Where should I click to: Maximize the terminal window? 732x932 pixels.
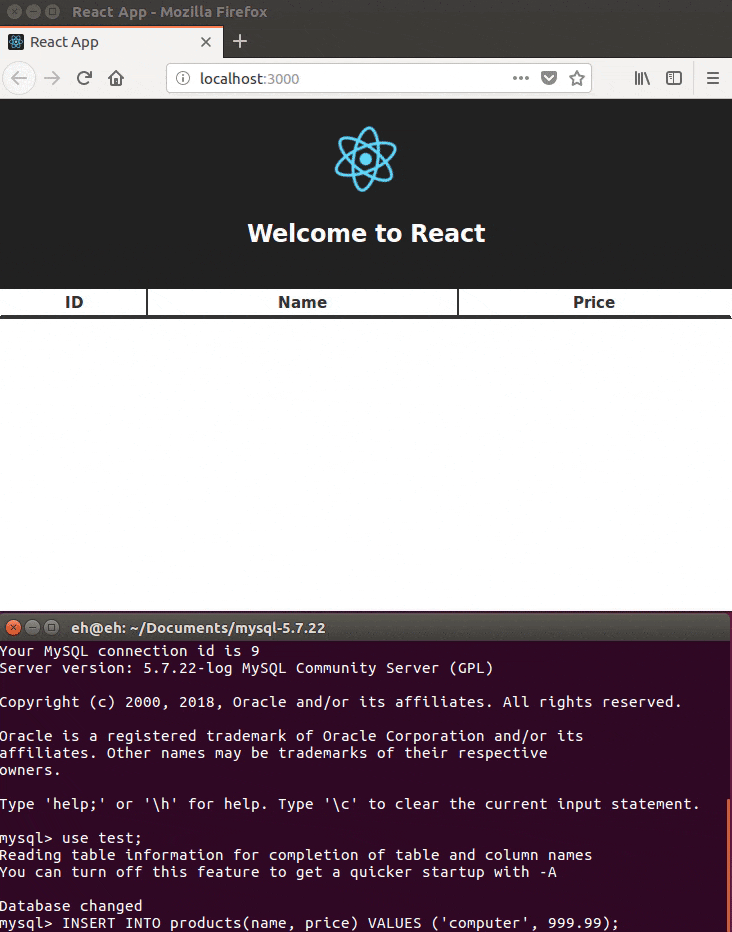(x=52, y=628)
